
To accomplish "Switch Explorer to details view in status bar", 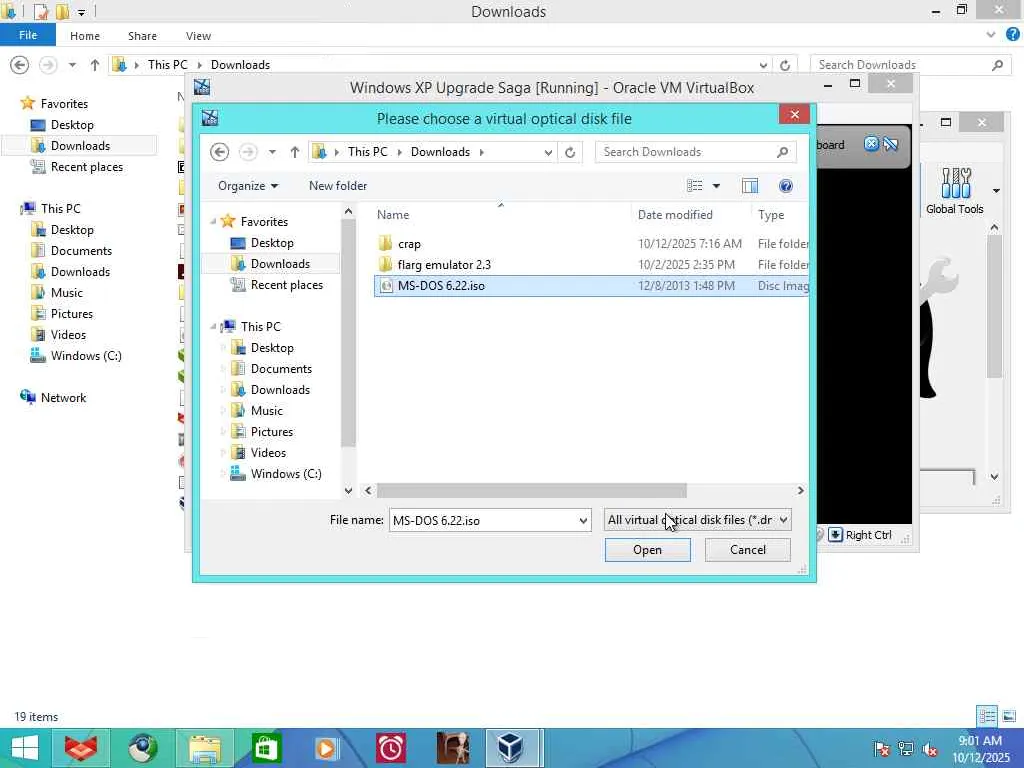I will (987, 716).
